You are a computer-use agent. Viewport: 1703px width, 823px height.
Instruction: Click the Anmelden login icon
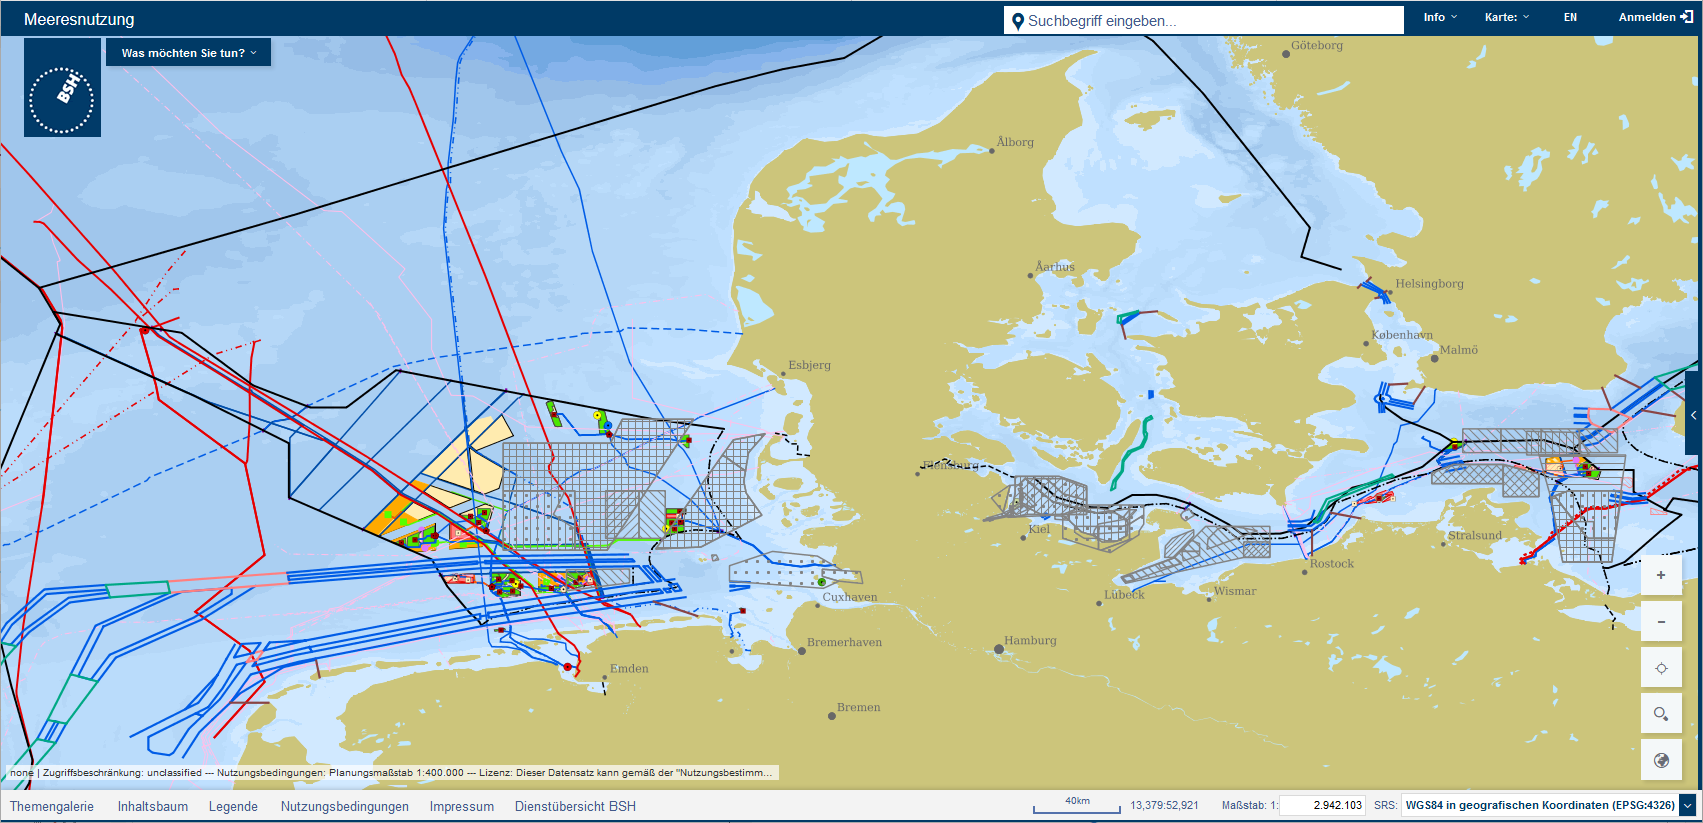[1686, 17]
